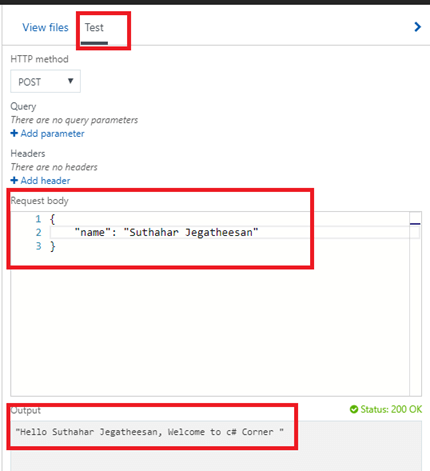
Task: Click 'There are no query parameters' text
Action: pos(74,120)
